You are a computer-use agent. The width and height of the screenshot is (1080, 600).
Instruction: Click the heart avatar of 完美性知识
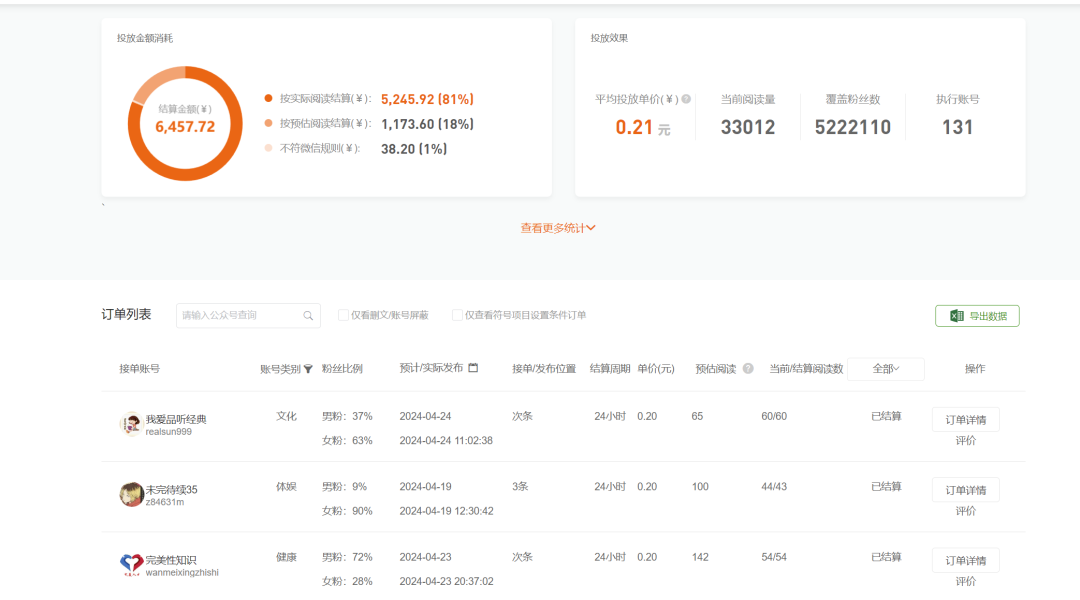pos(131,565)
